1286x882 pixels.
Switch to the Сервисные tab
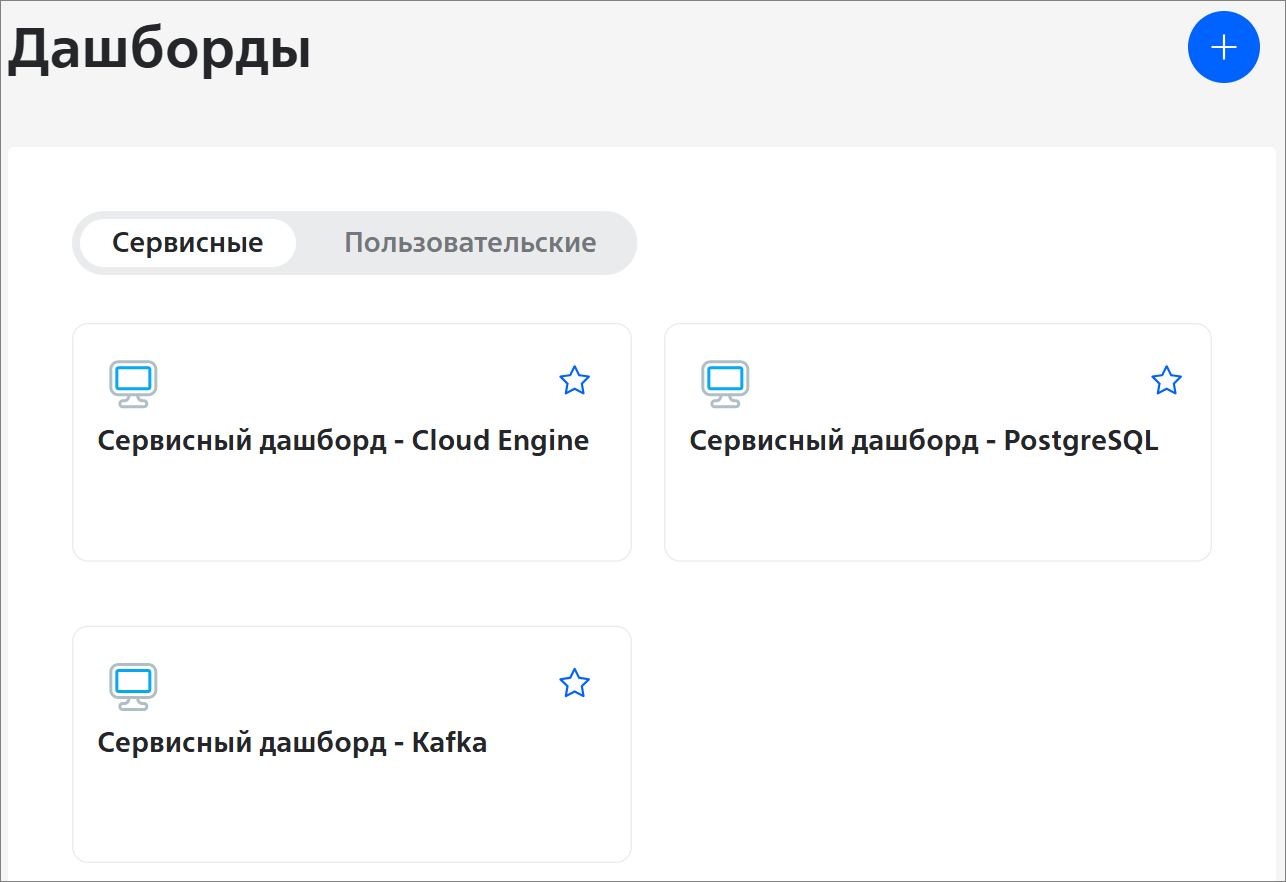click(188, 243)
